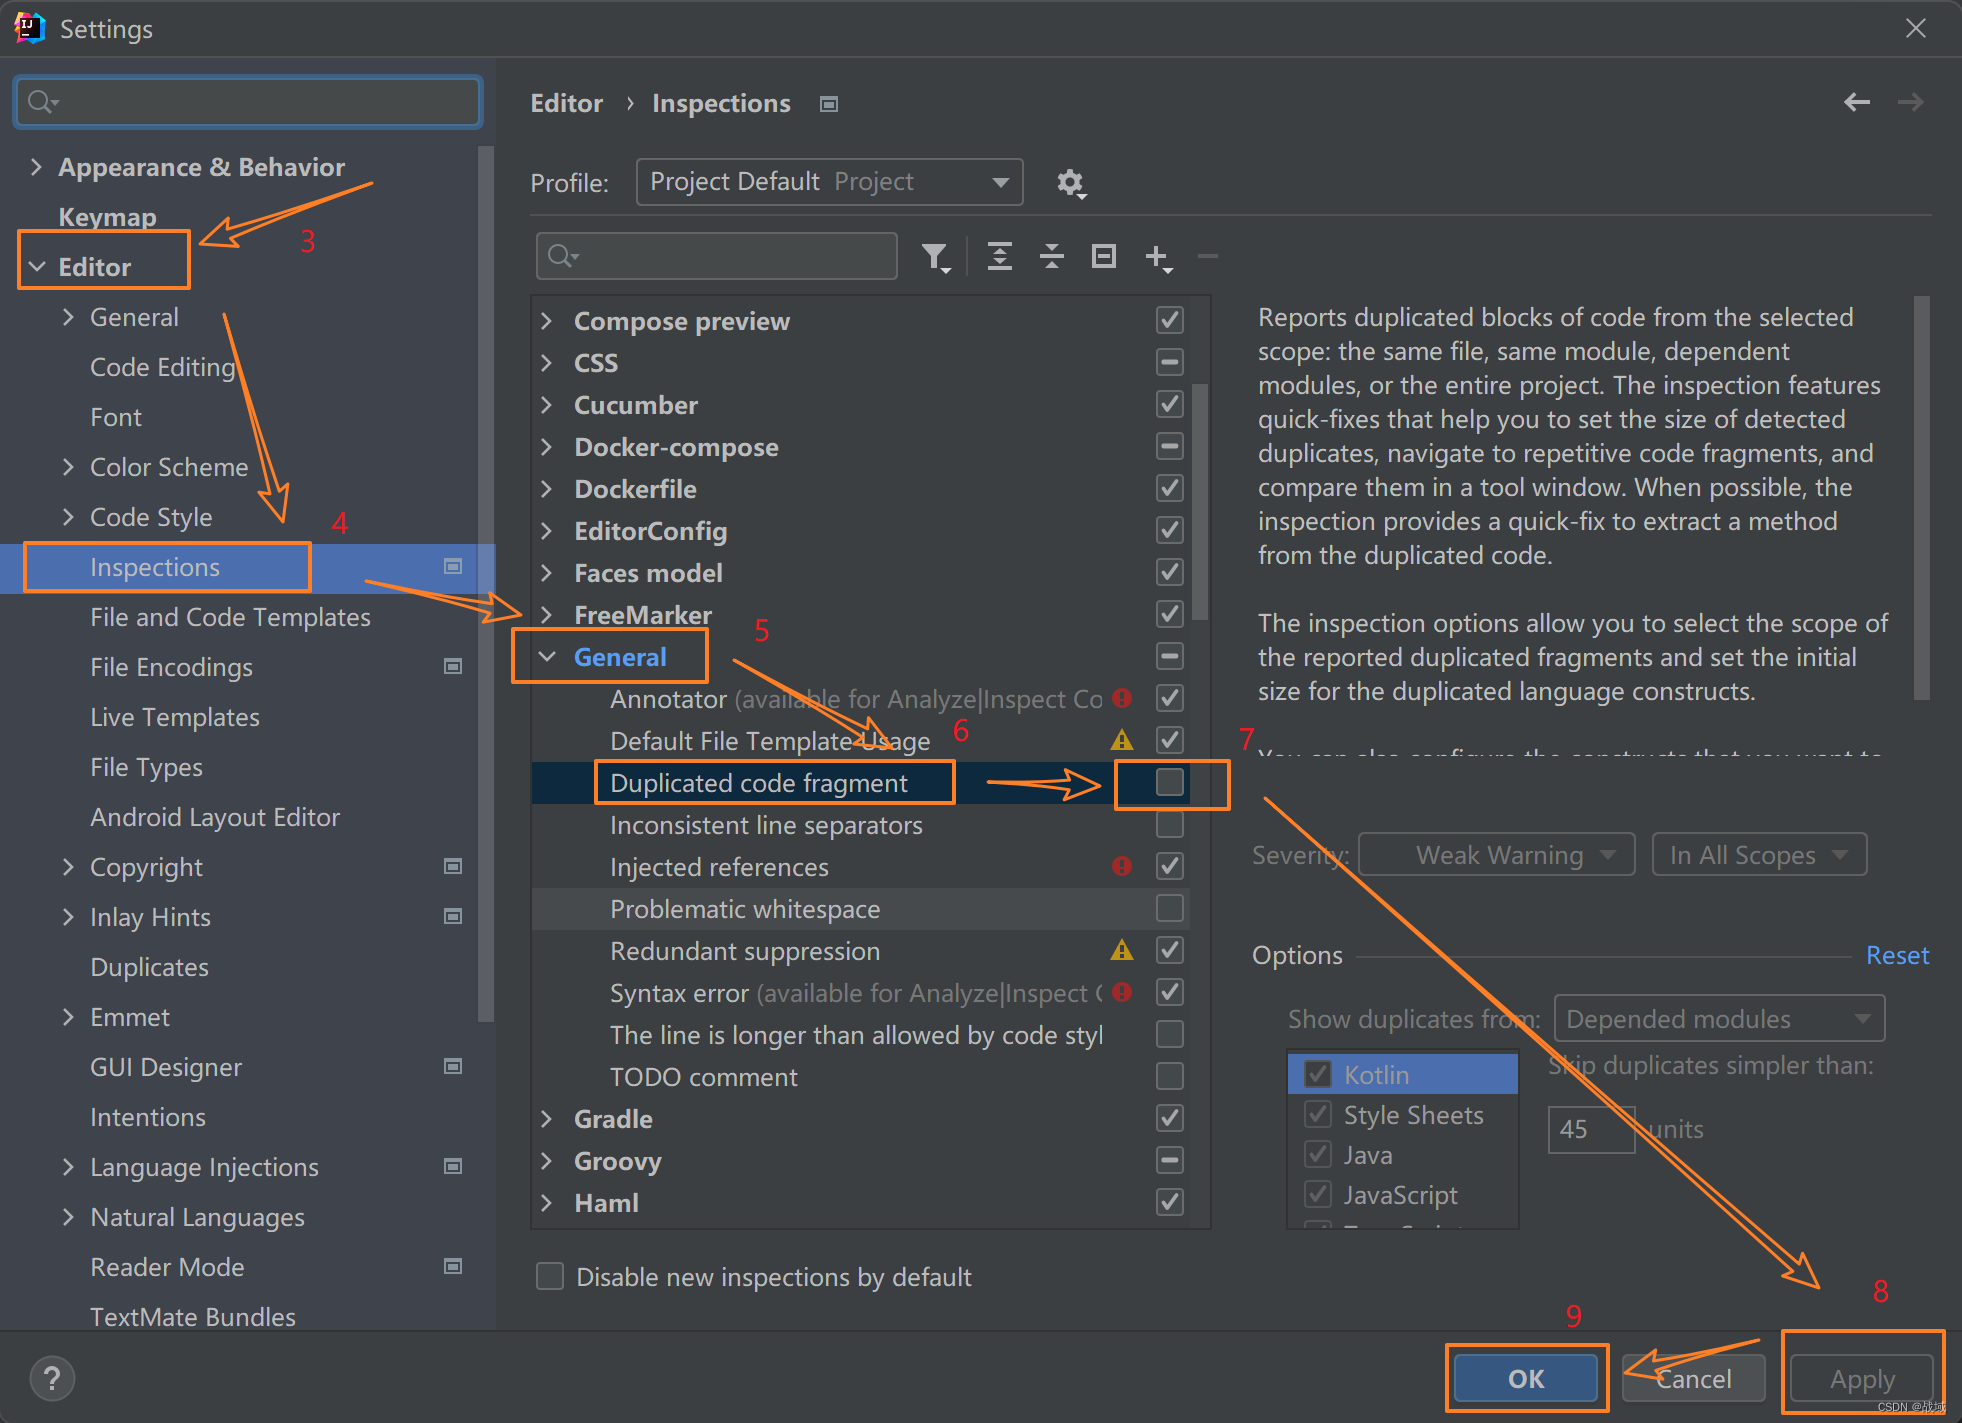Click the add scope plus icon

[x=1157, y=257]
